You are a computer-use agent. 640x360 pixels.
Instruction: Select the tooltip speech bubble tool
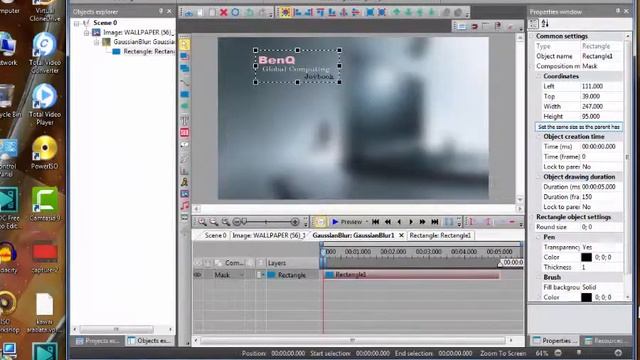click(x=184, y=145)
